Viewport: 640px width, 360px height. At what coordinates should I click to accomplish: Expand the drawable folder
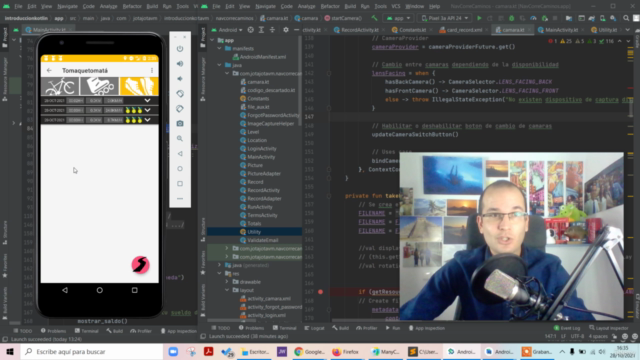[x=227, y=282]
